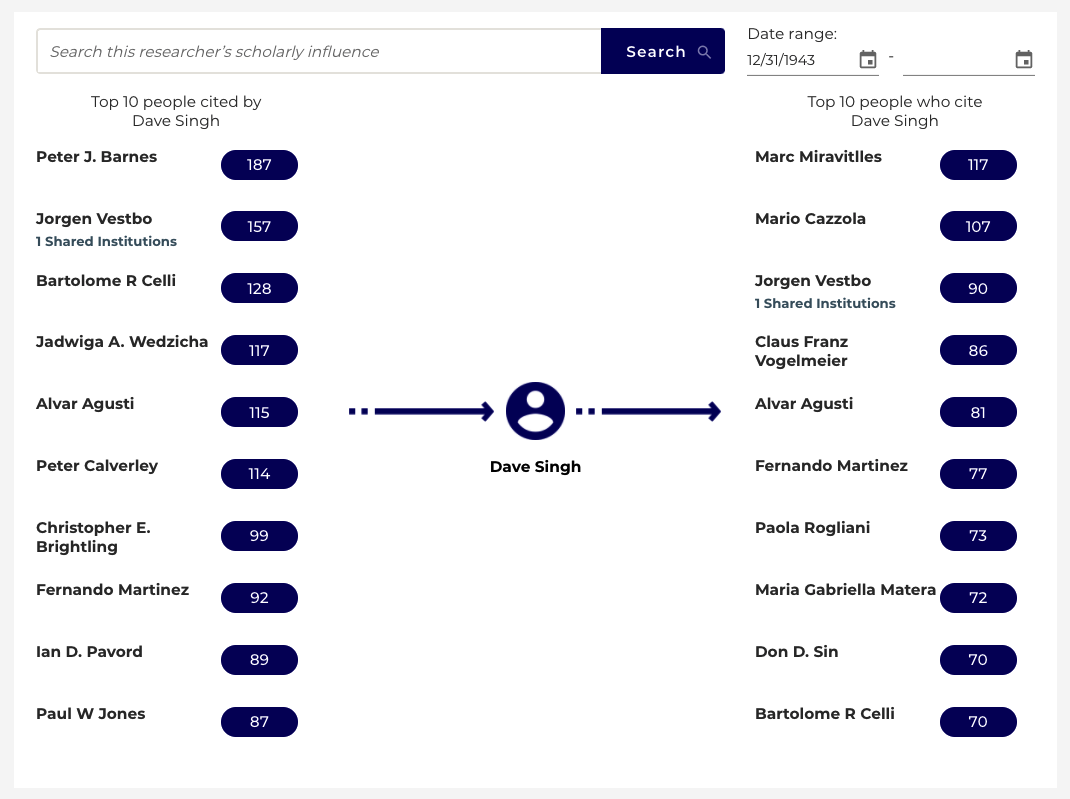Open Peter Calverley's profile

pos(97,466)
